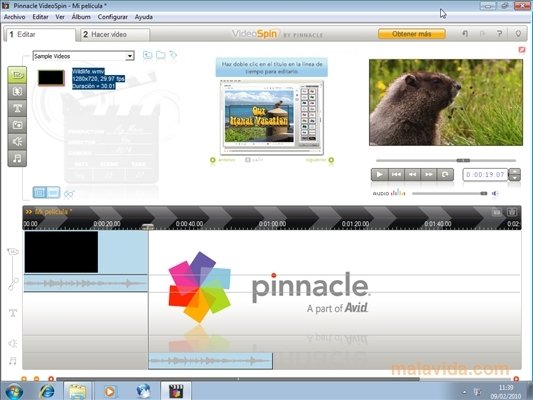
Task: Click the timeline split clip icon
Action: tap(497, 212)
